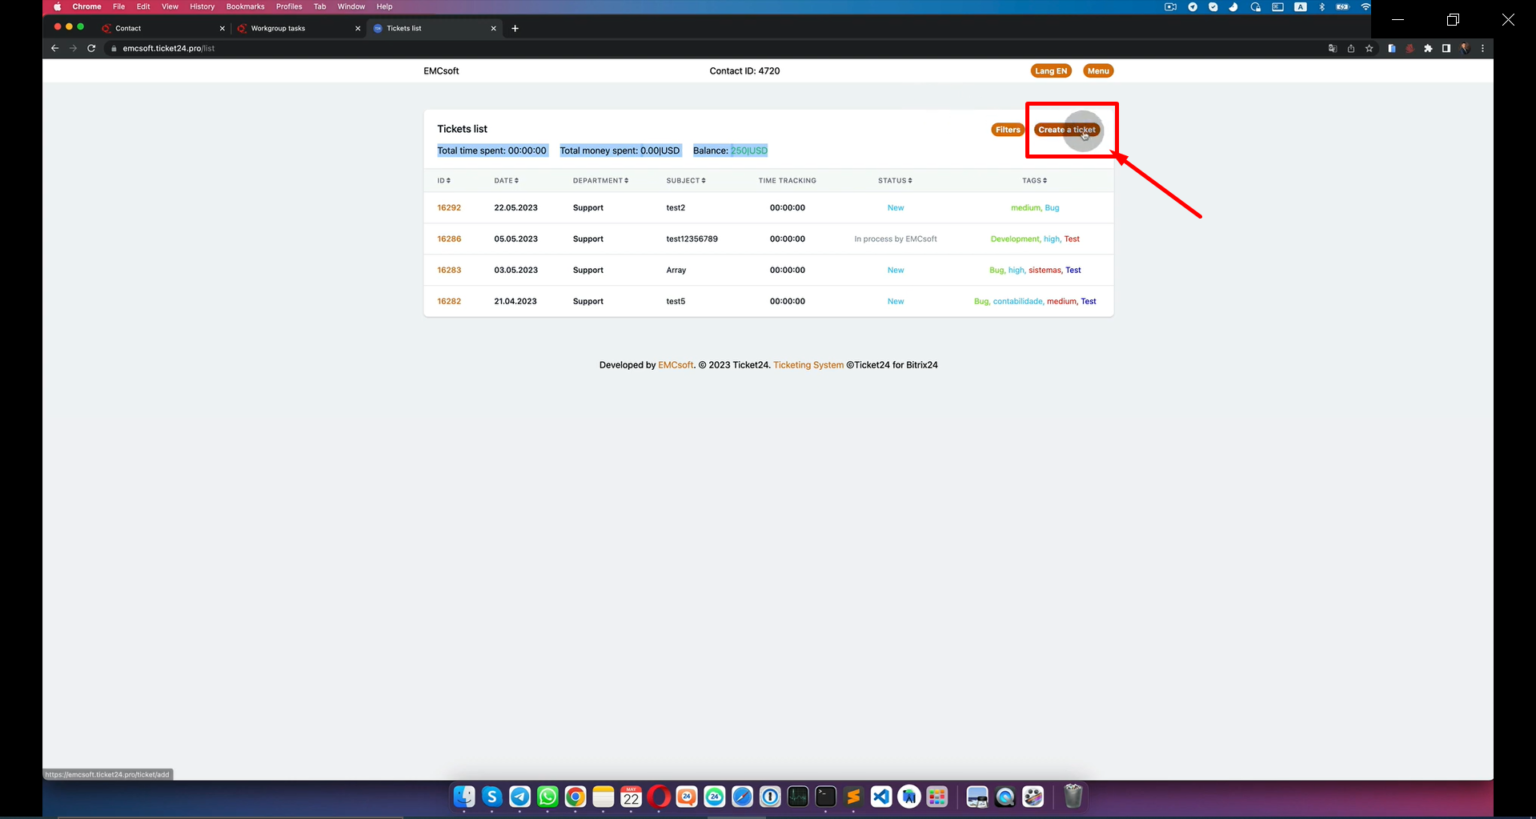Open Telegram from the dock
This screenshot has height=819, width=1536.
[519, 796]
